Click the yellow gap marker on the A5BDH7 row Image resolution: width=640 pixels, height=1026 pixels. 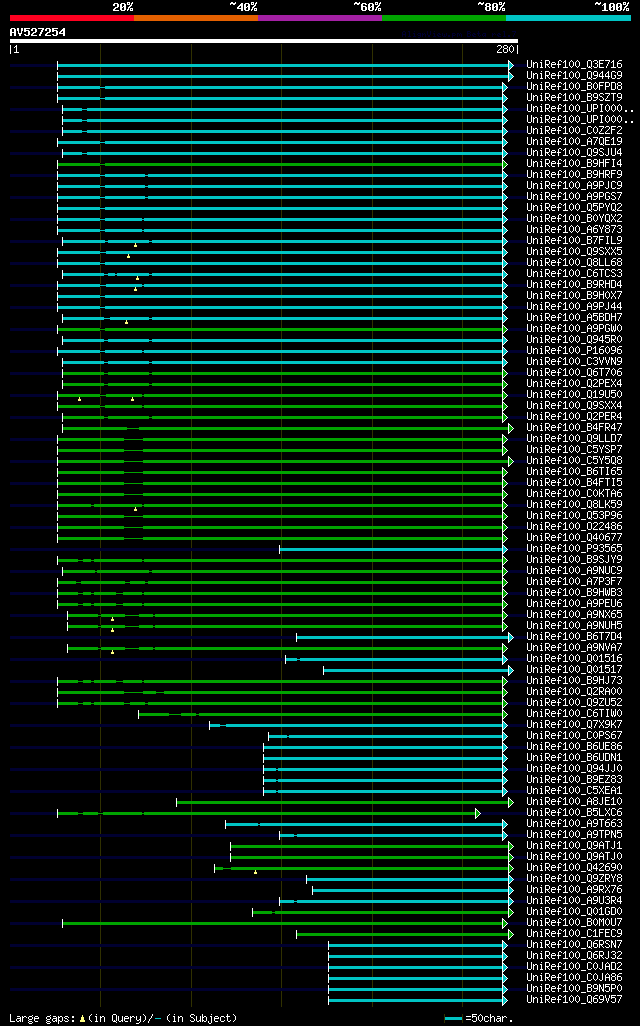pos(126,322)
